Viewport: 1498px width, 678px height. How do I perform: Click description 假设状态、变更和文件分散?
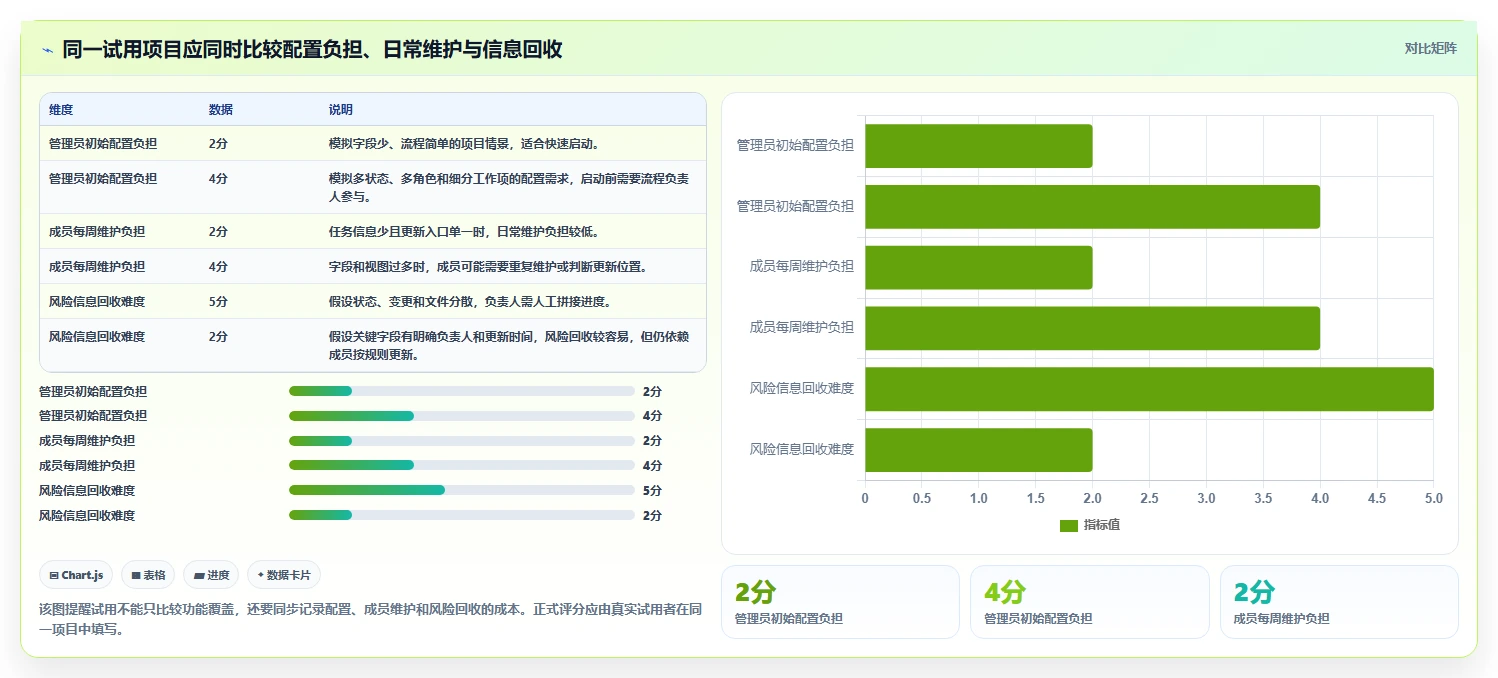pos(470,302)
